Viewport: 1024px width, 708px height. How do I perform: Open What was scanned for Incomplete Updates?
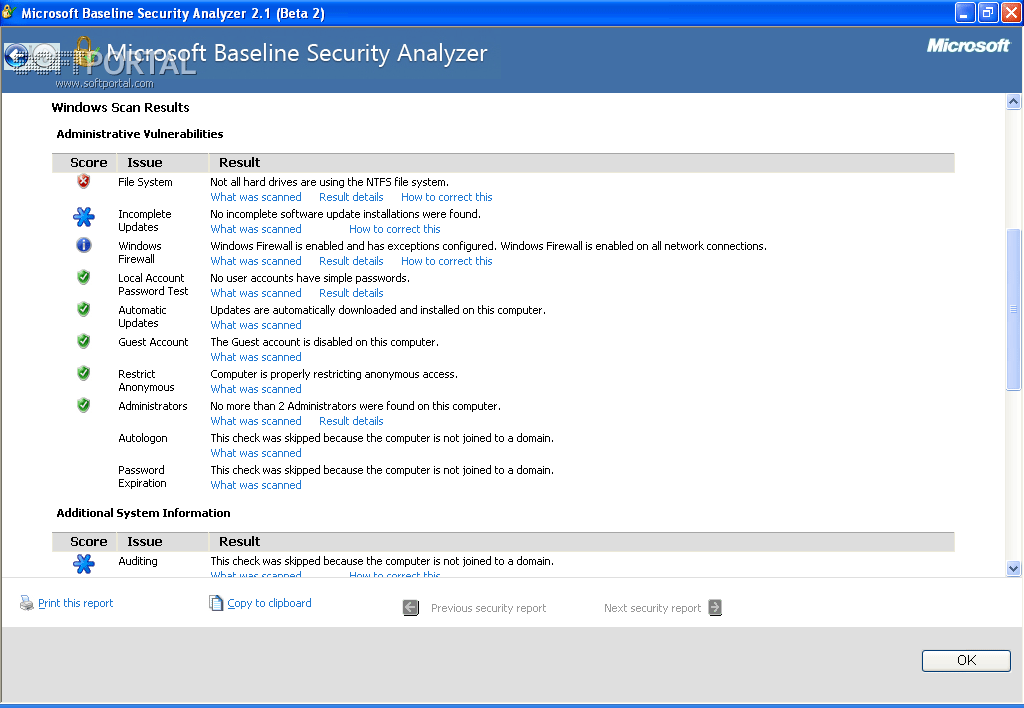256,229
